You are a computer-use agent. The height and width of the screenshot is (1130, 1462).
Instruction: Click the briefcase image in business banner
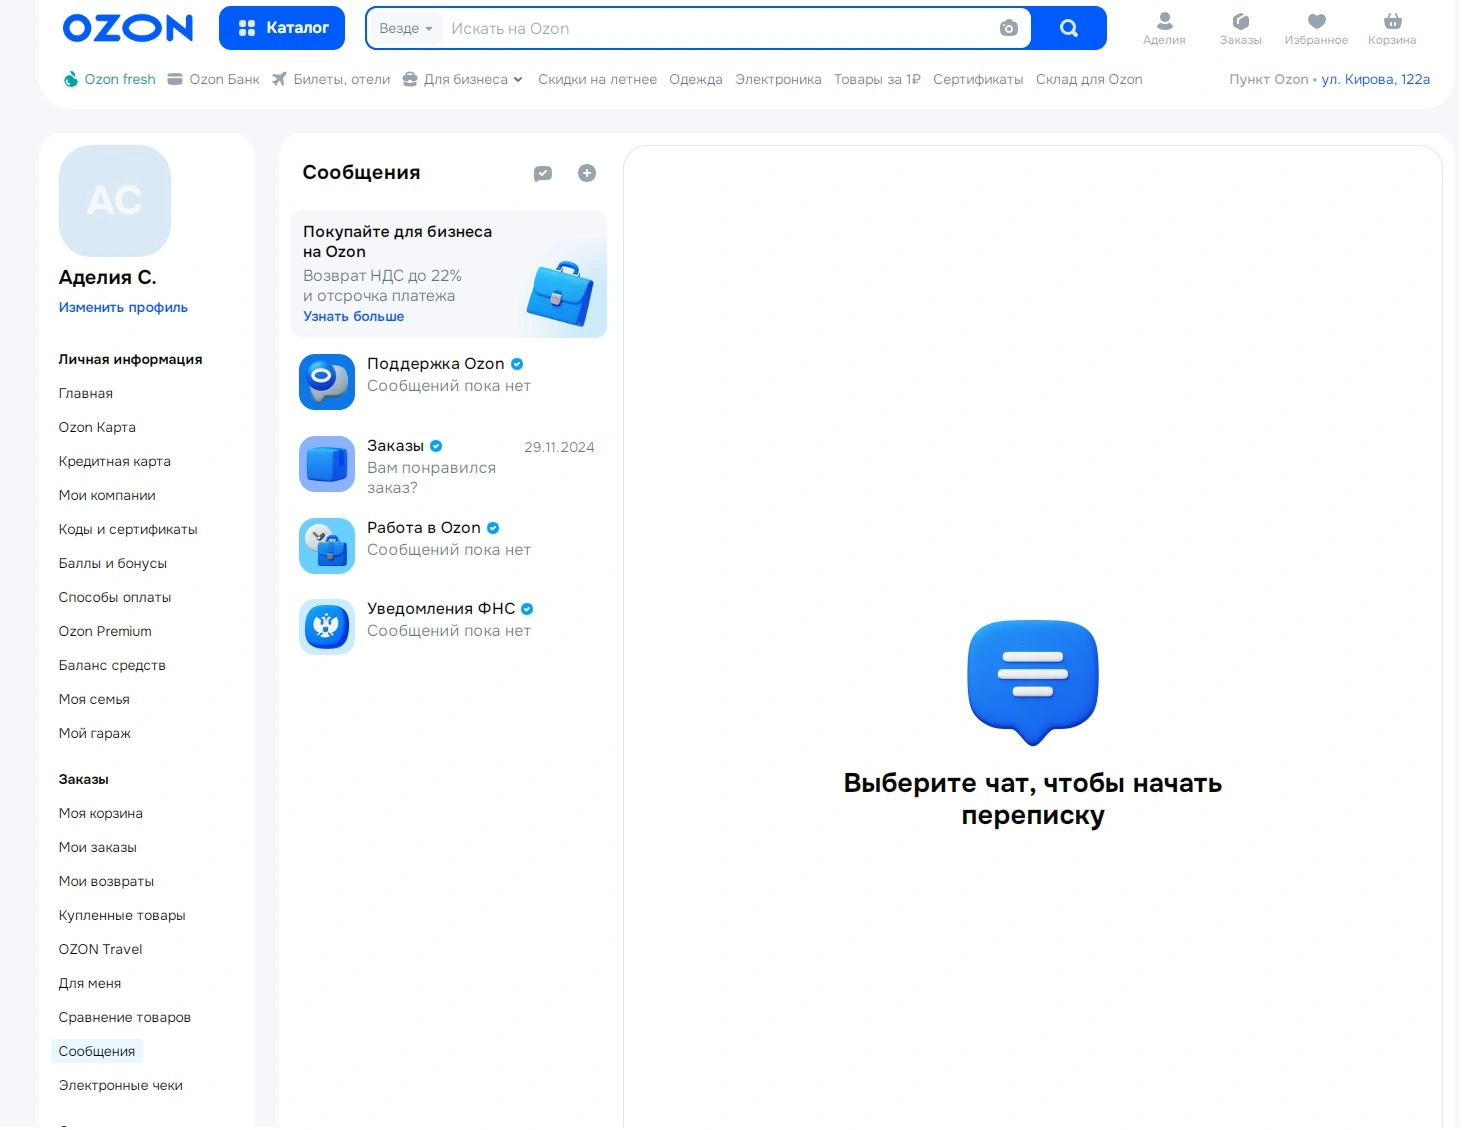point(560,293)
